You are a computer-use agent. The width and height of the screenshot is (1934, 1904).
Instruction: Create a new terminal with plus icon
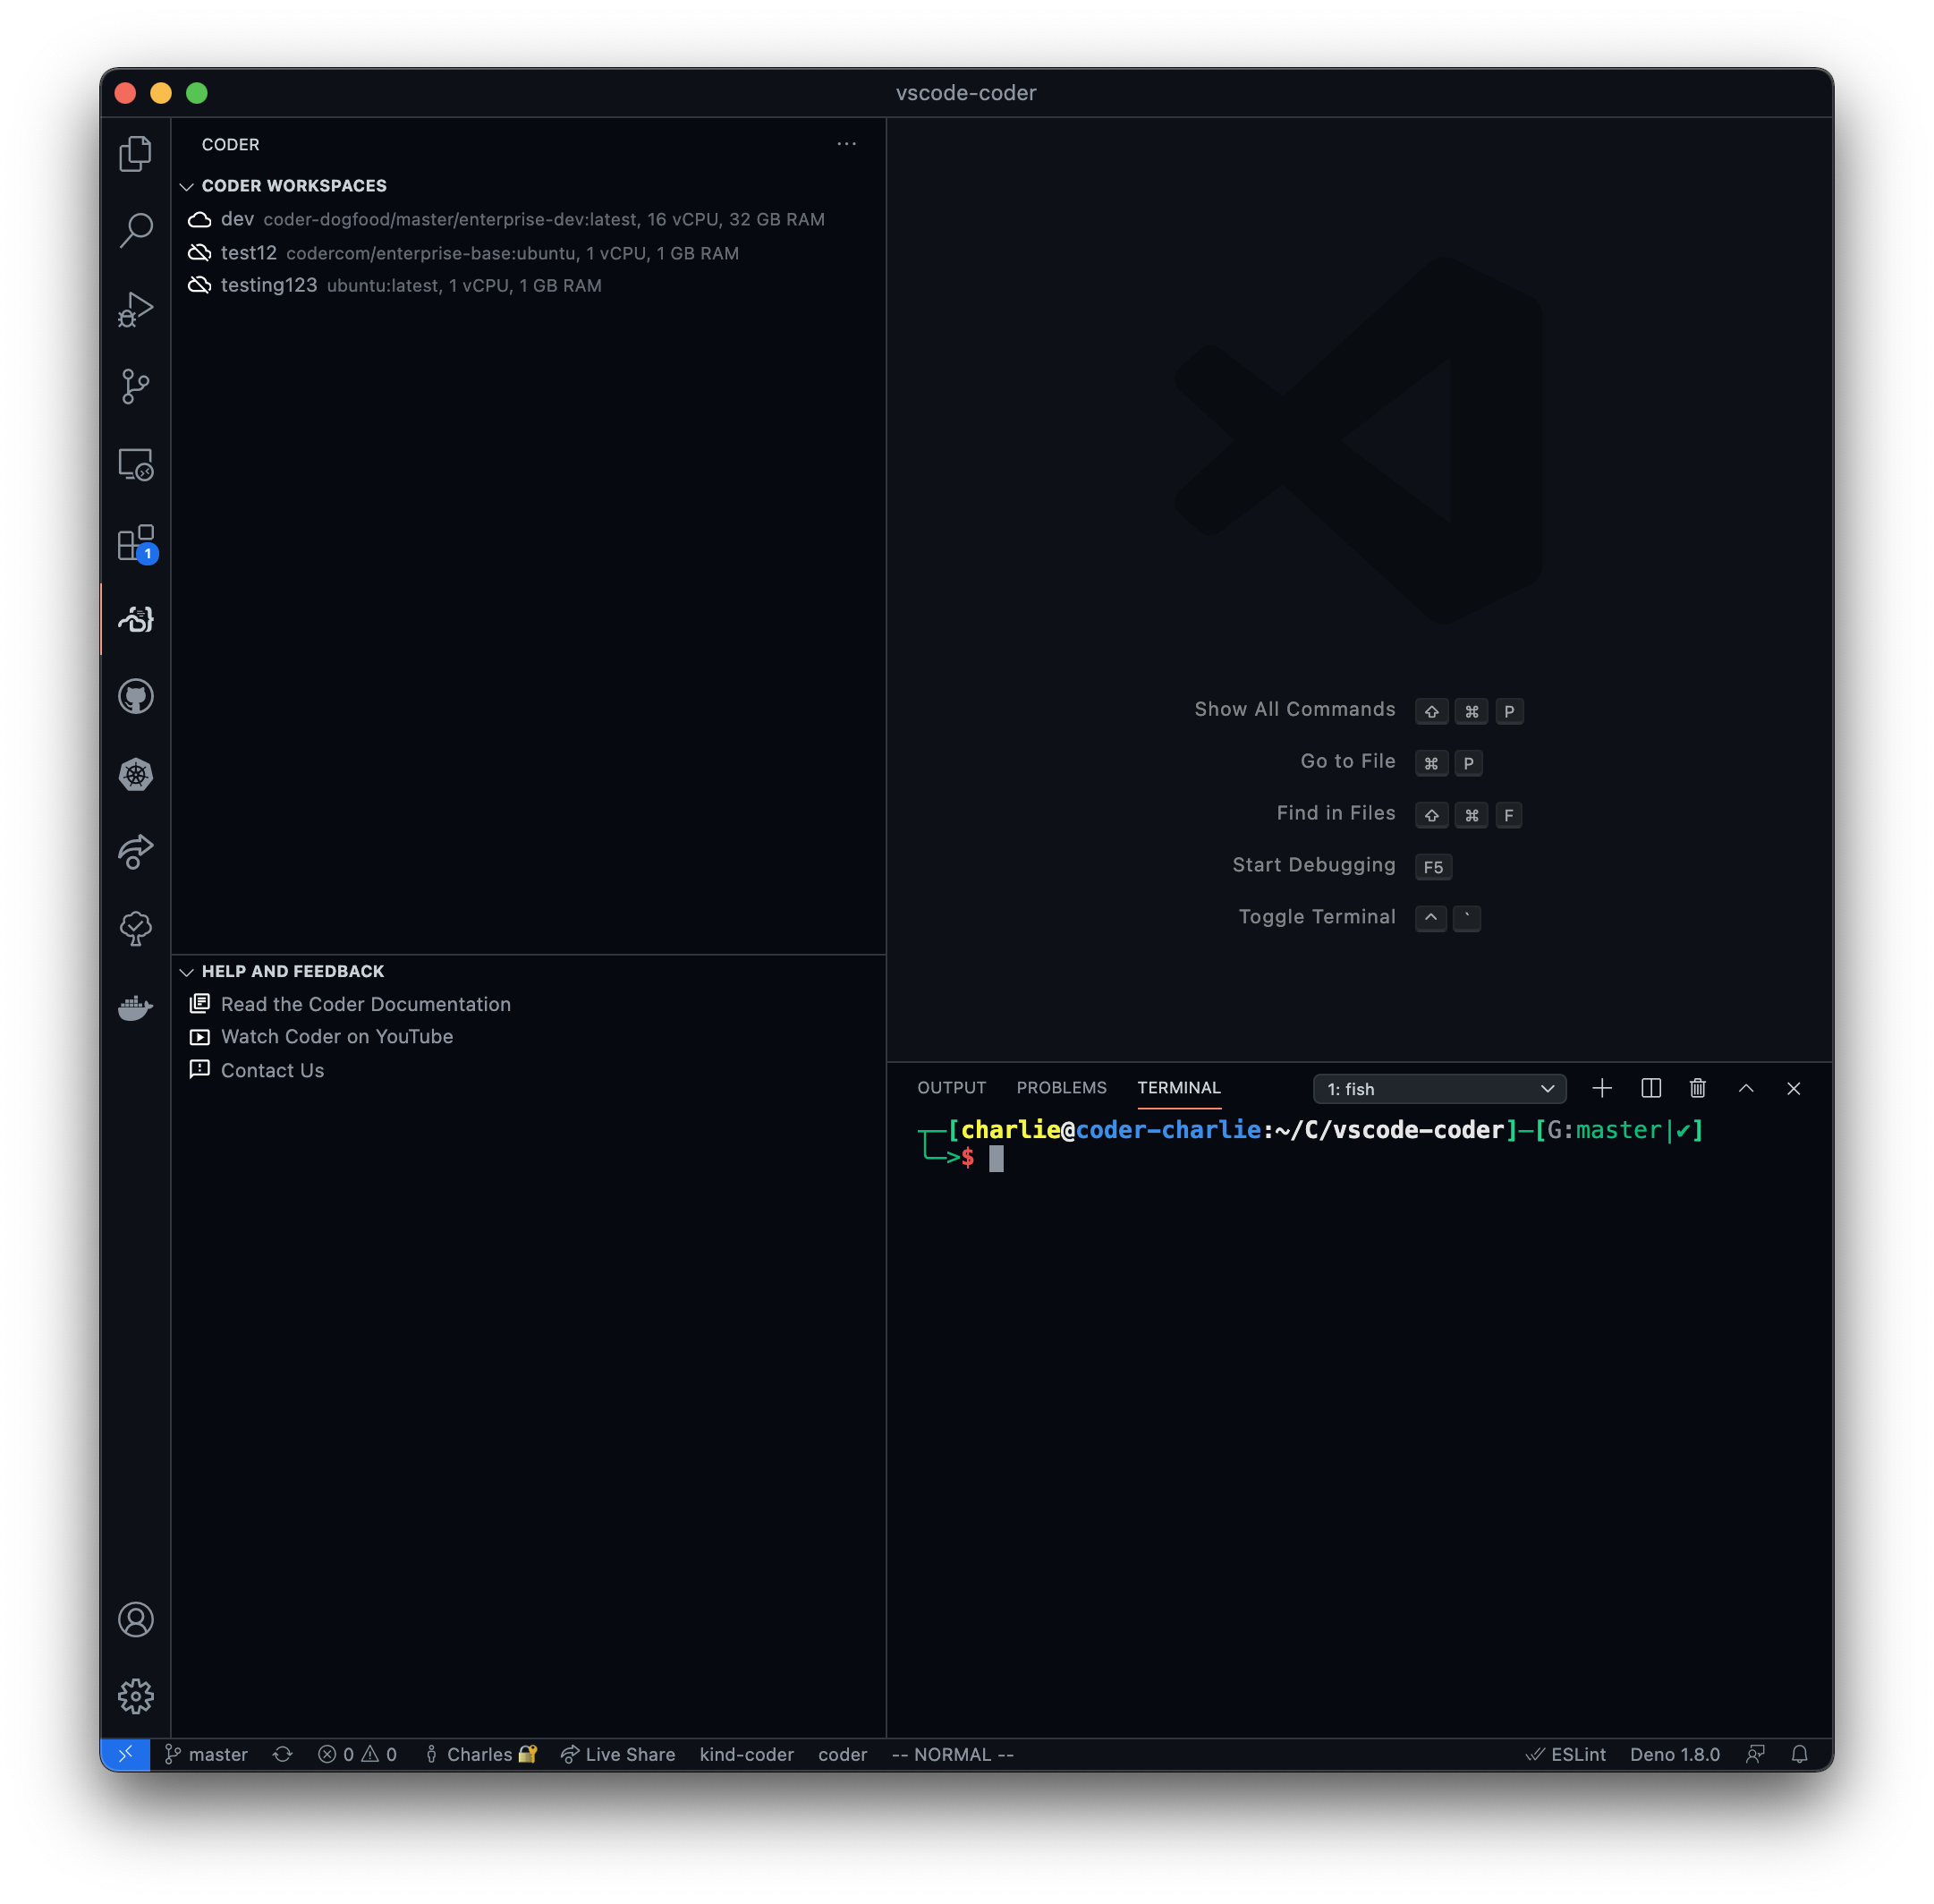[1602, 1088]
